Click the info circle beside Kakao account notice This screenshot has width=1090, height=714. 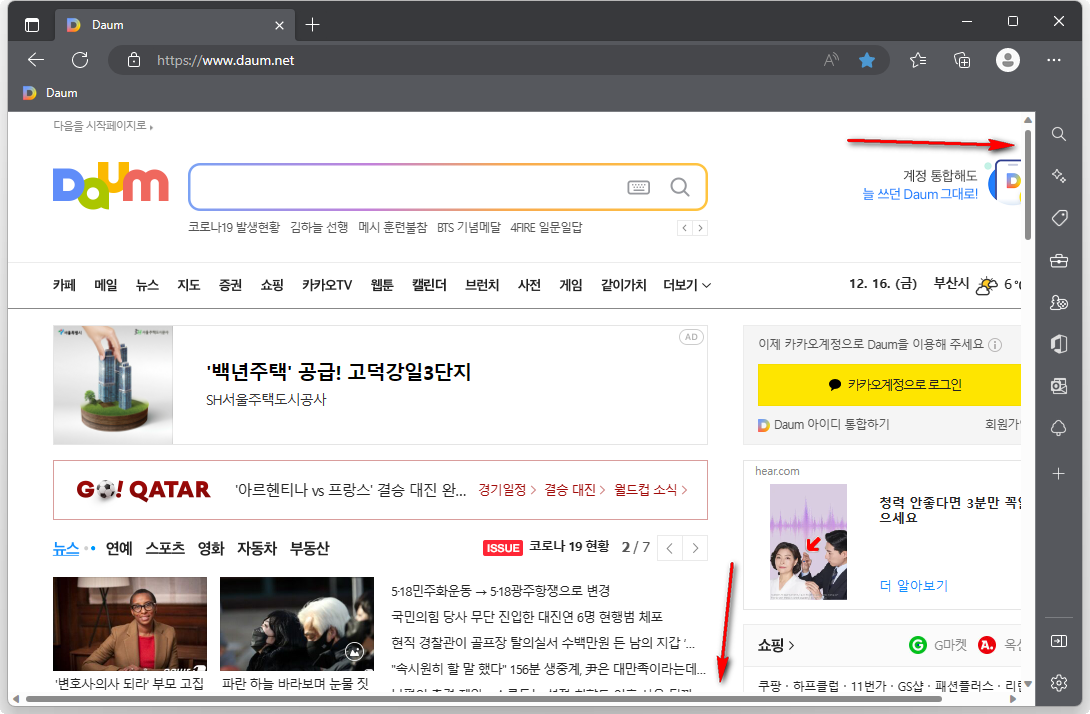[x=995, y=344]
